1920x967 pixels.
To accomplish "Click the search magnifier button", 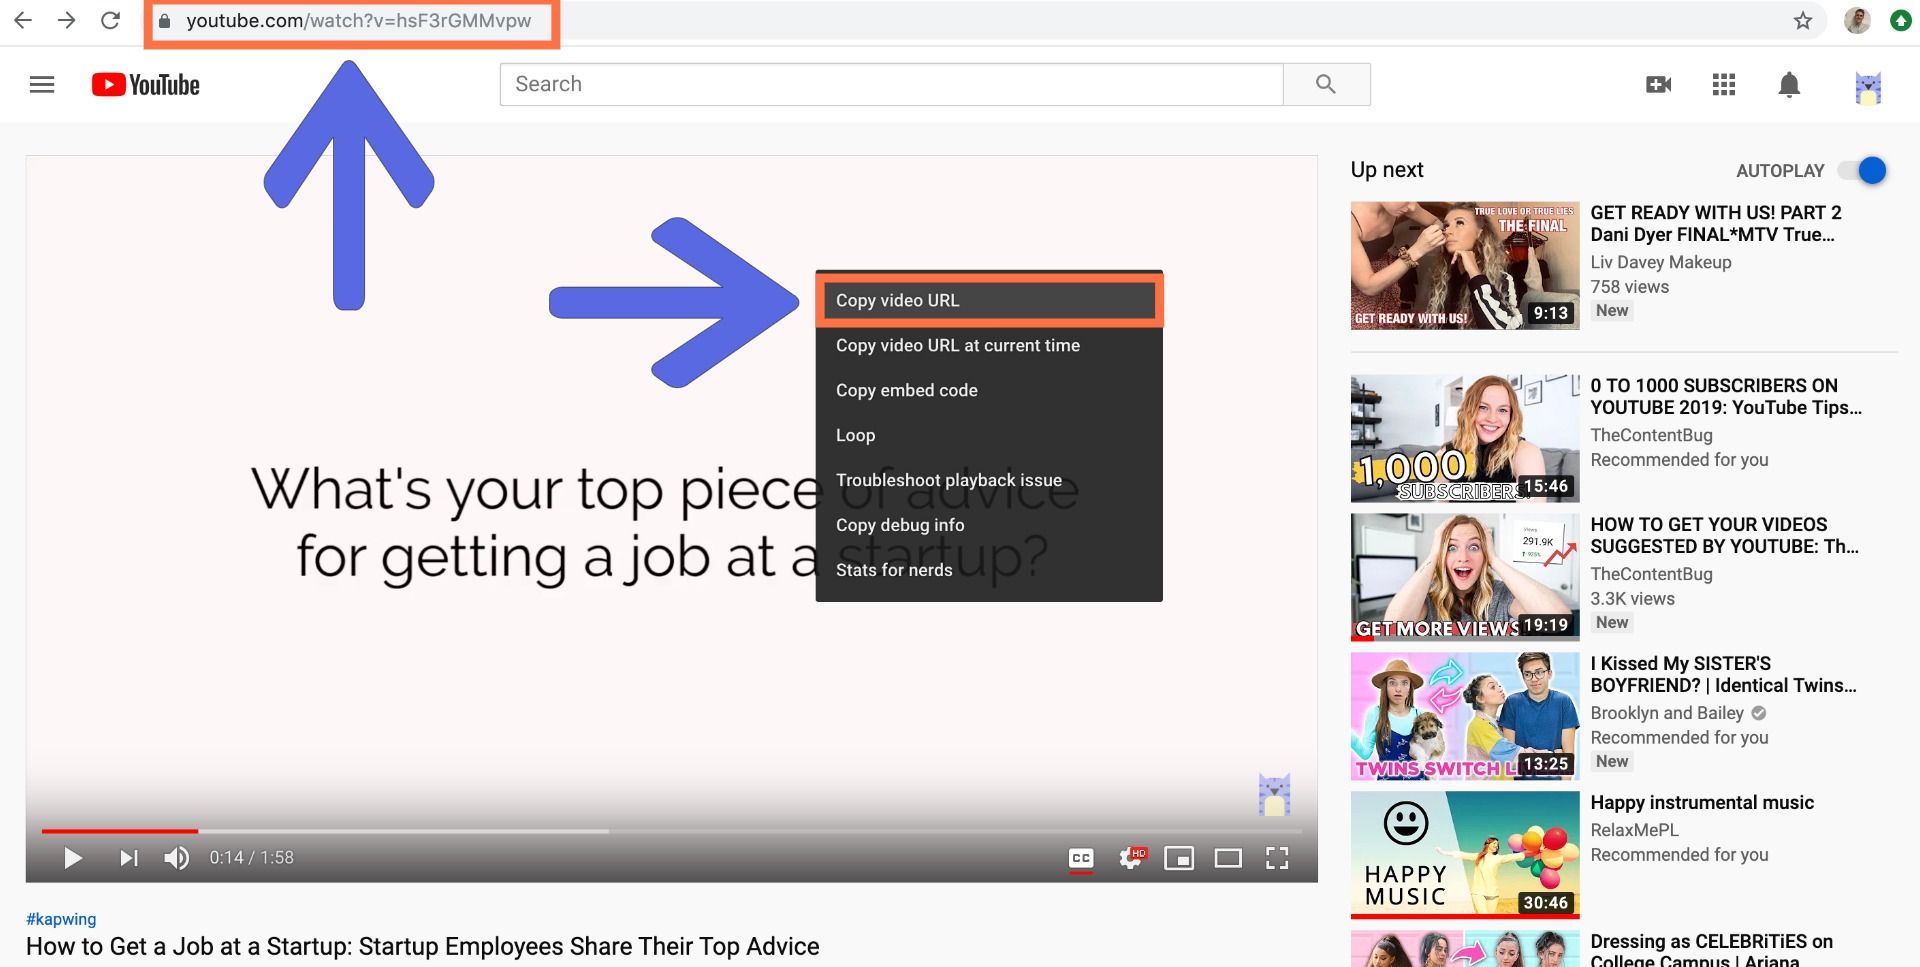I will (1326, 84).
